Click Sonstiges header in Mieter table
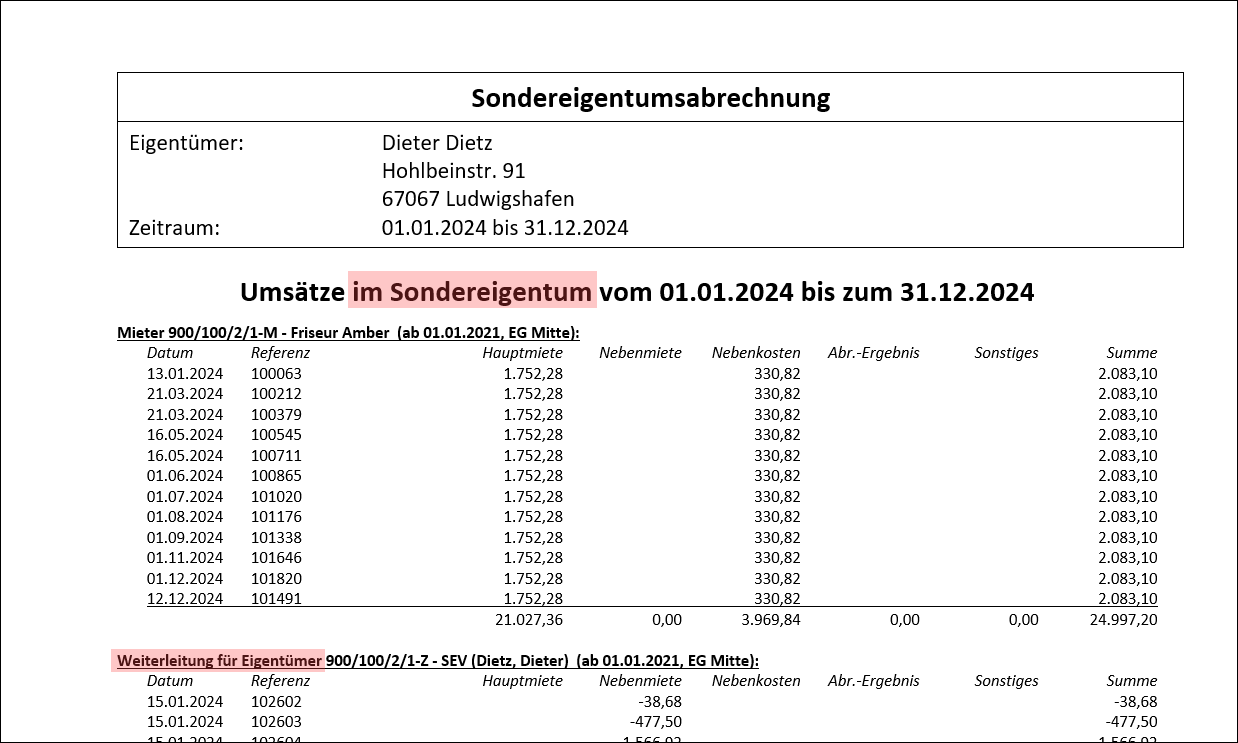The height and width of the screenshot is (743, 1238). 1006,352
